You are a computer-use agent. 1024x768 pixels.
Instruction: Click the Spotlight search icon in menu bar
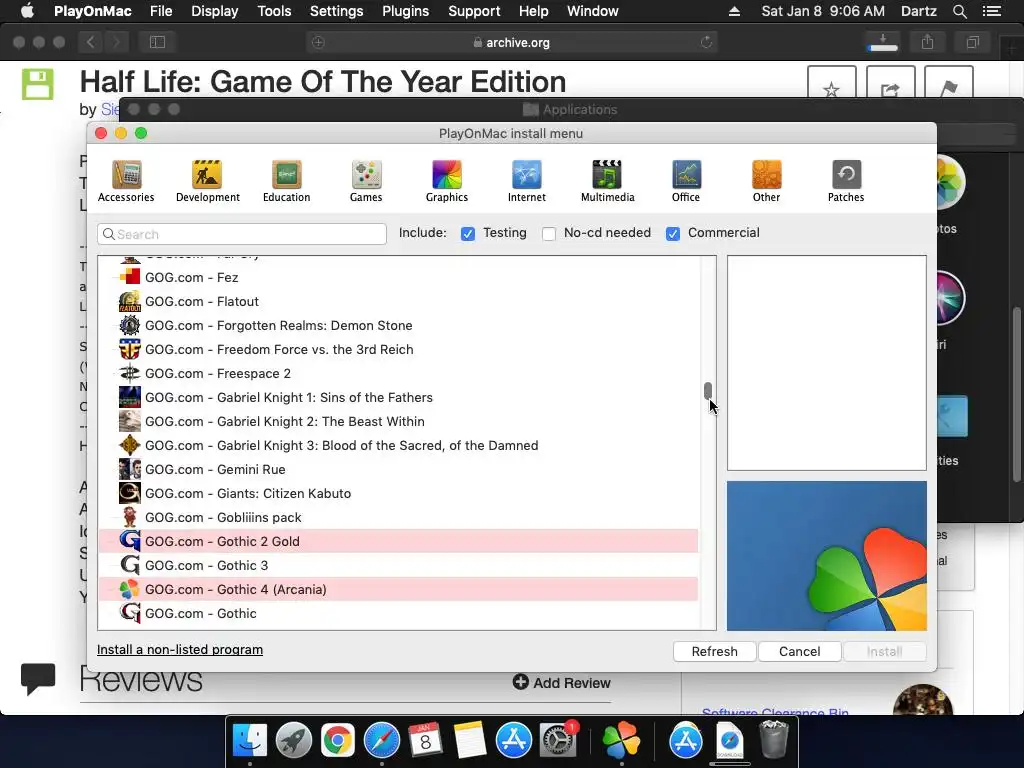pyautogui.click(x=959, y=11)
